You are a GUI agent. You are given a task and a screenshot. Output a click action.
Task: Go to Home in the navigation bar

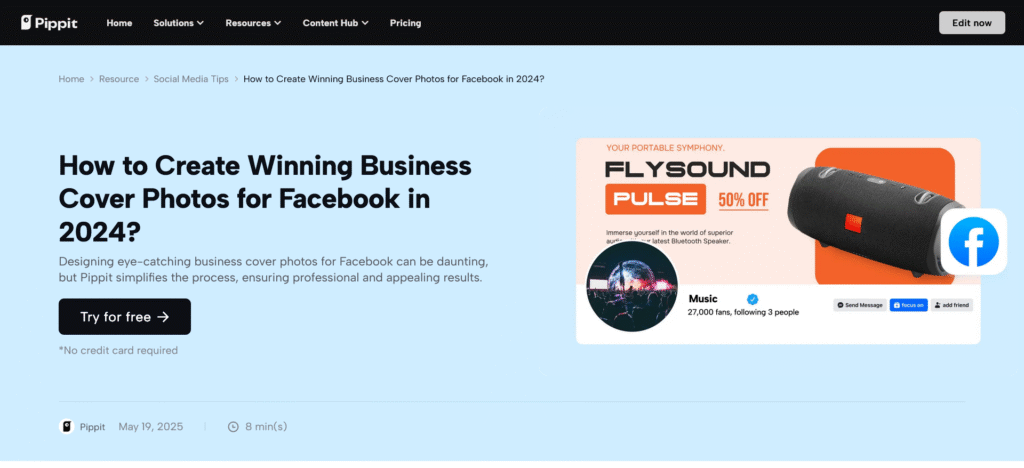point(119,23)
